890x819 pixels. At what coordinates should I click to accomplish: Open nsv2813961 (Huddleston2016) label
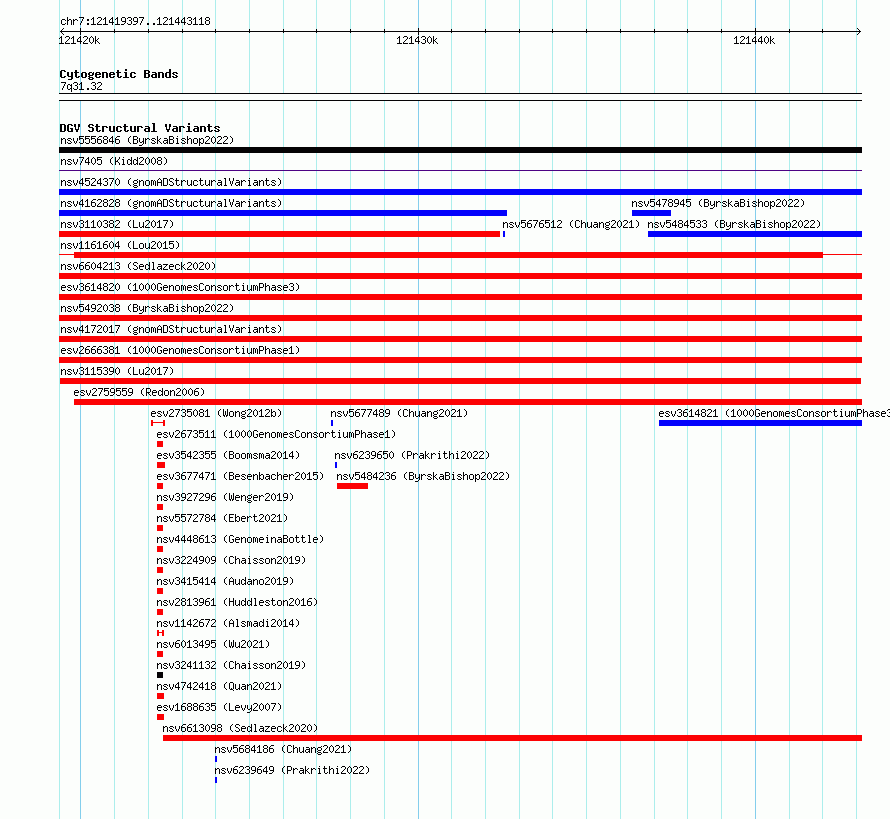(x=237, y=602)
